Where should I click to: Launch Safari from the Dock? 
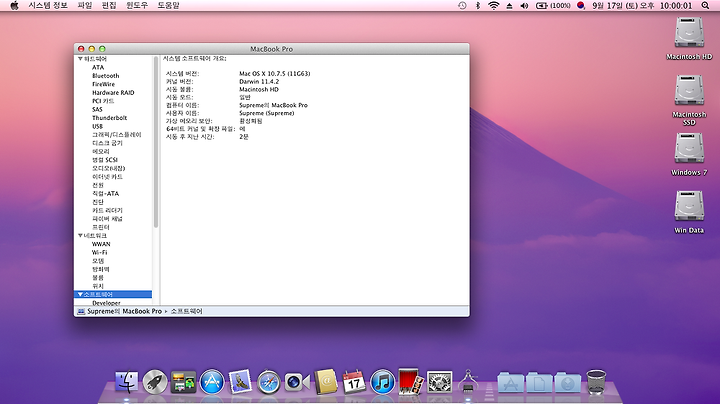269,382
